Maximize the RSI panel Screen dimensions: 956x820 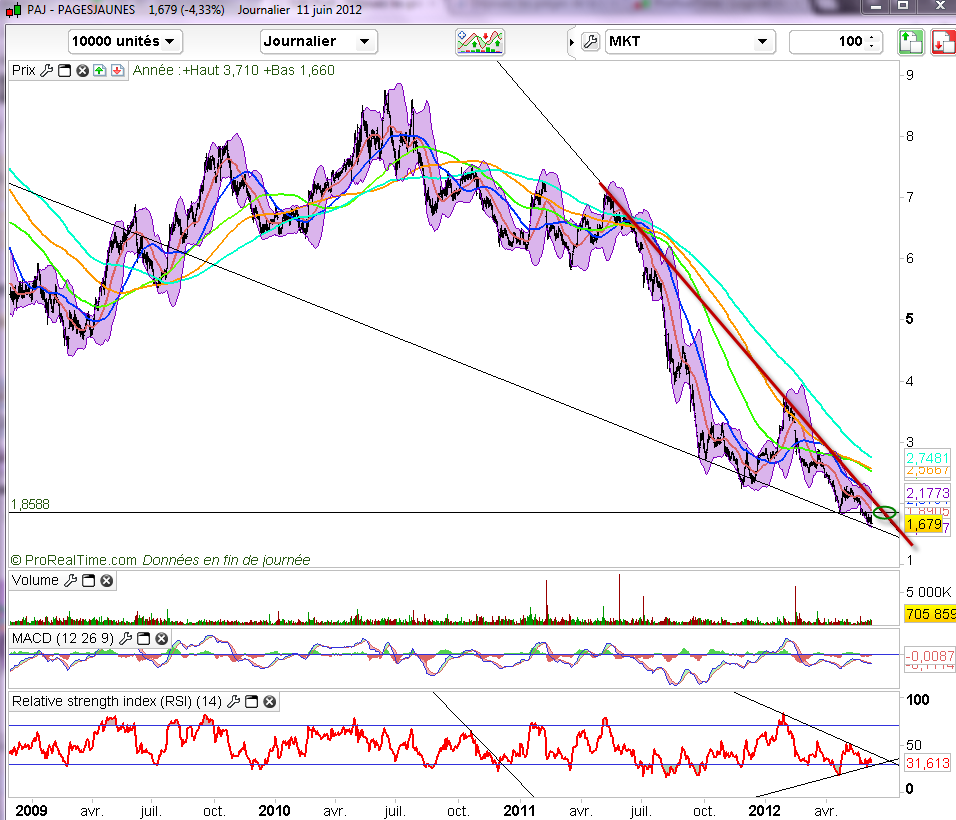(x=252, y=701)
